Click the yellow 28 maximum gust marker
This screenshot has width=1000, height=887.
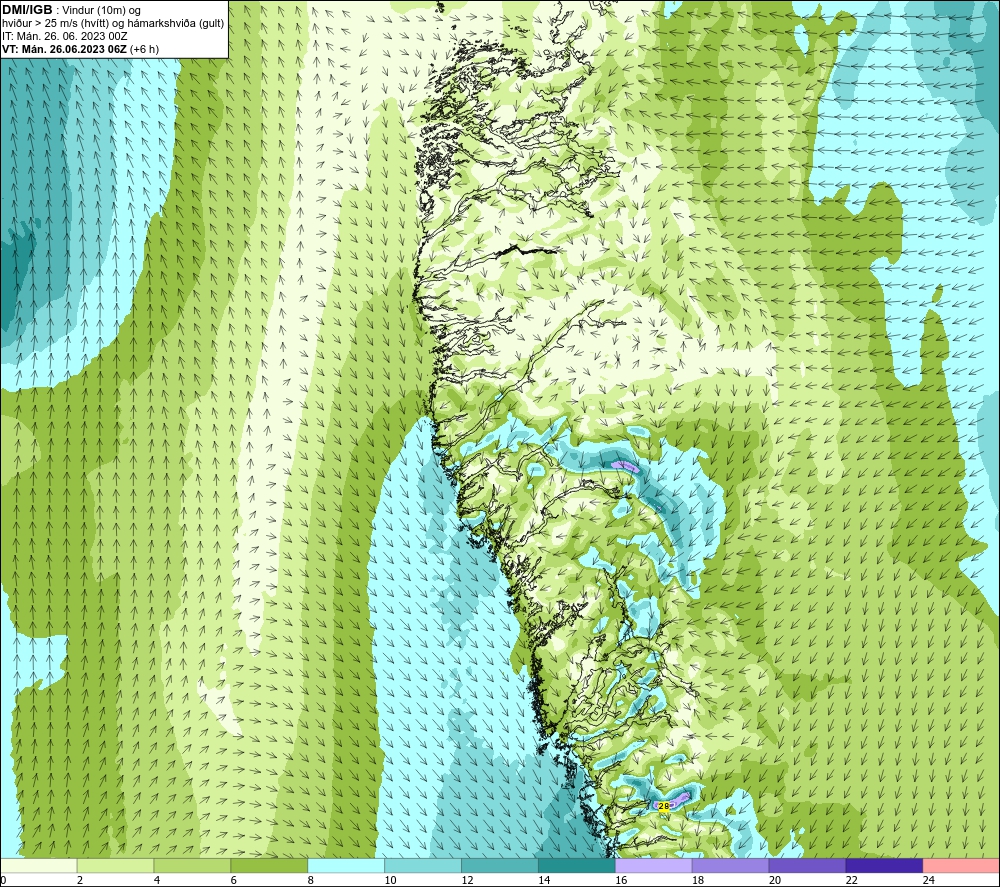(x=663, y=806)
